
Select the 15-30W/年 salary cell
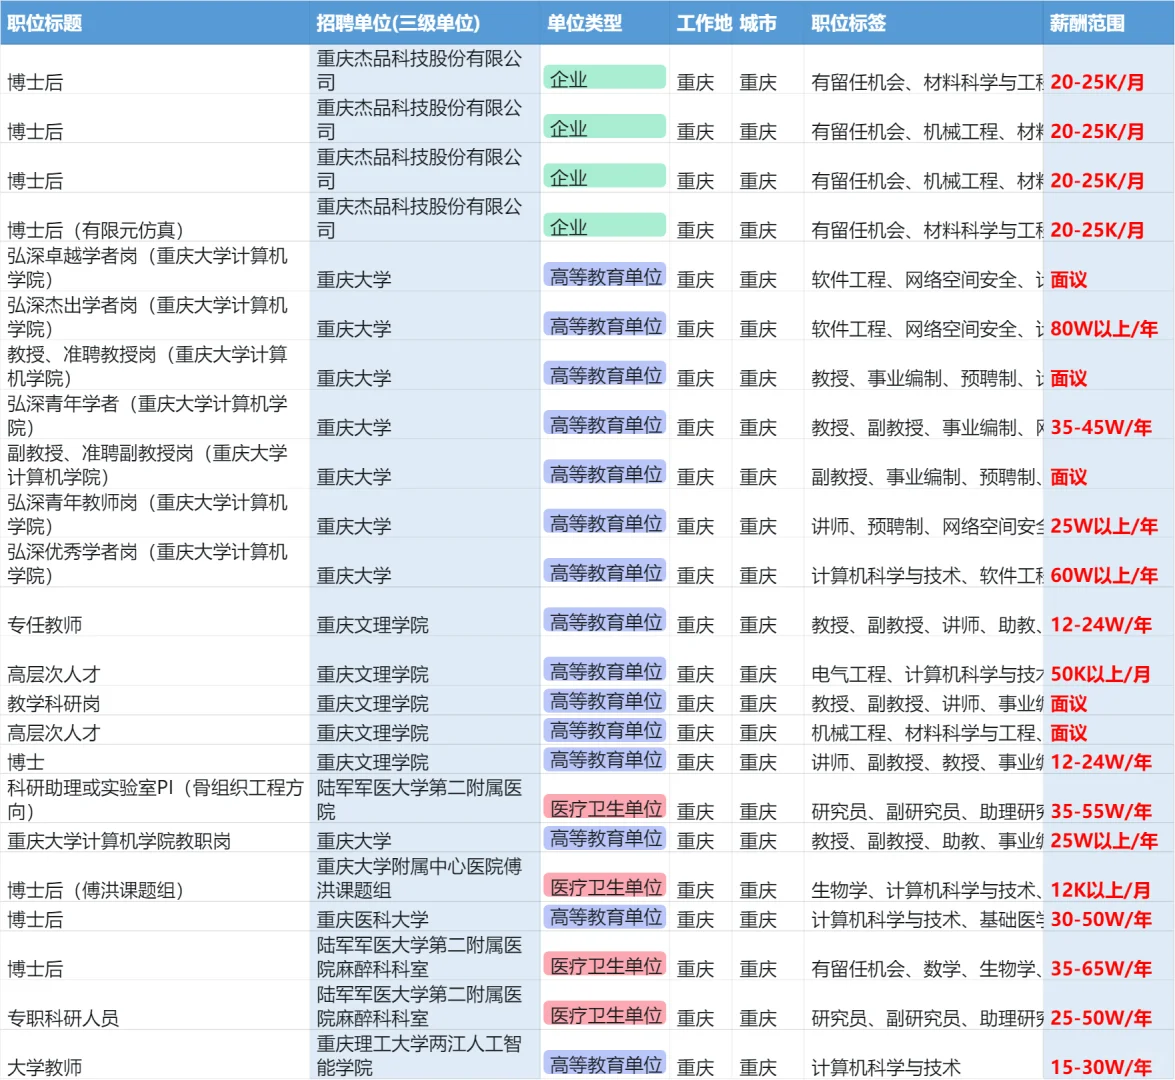pyautogui.click(x=1108, y=1055)
